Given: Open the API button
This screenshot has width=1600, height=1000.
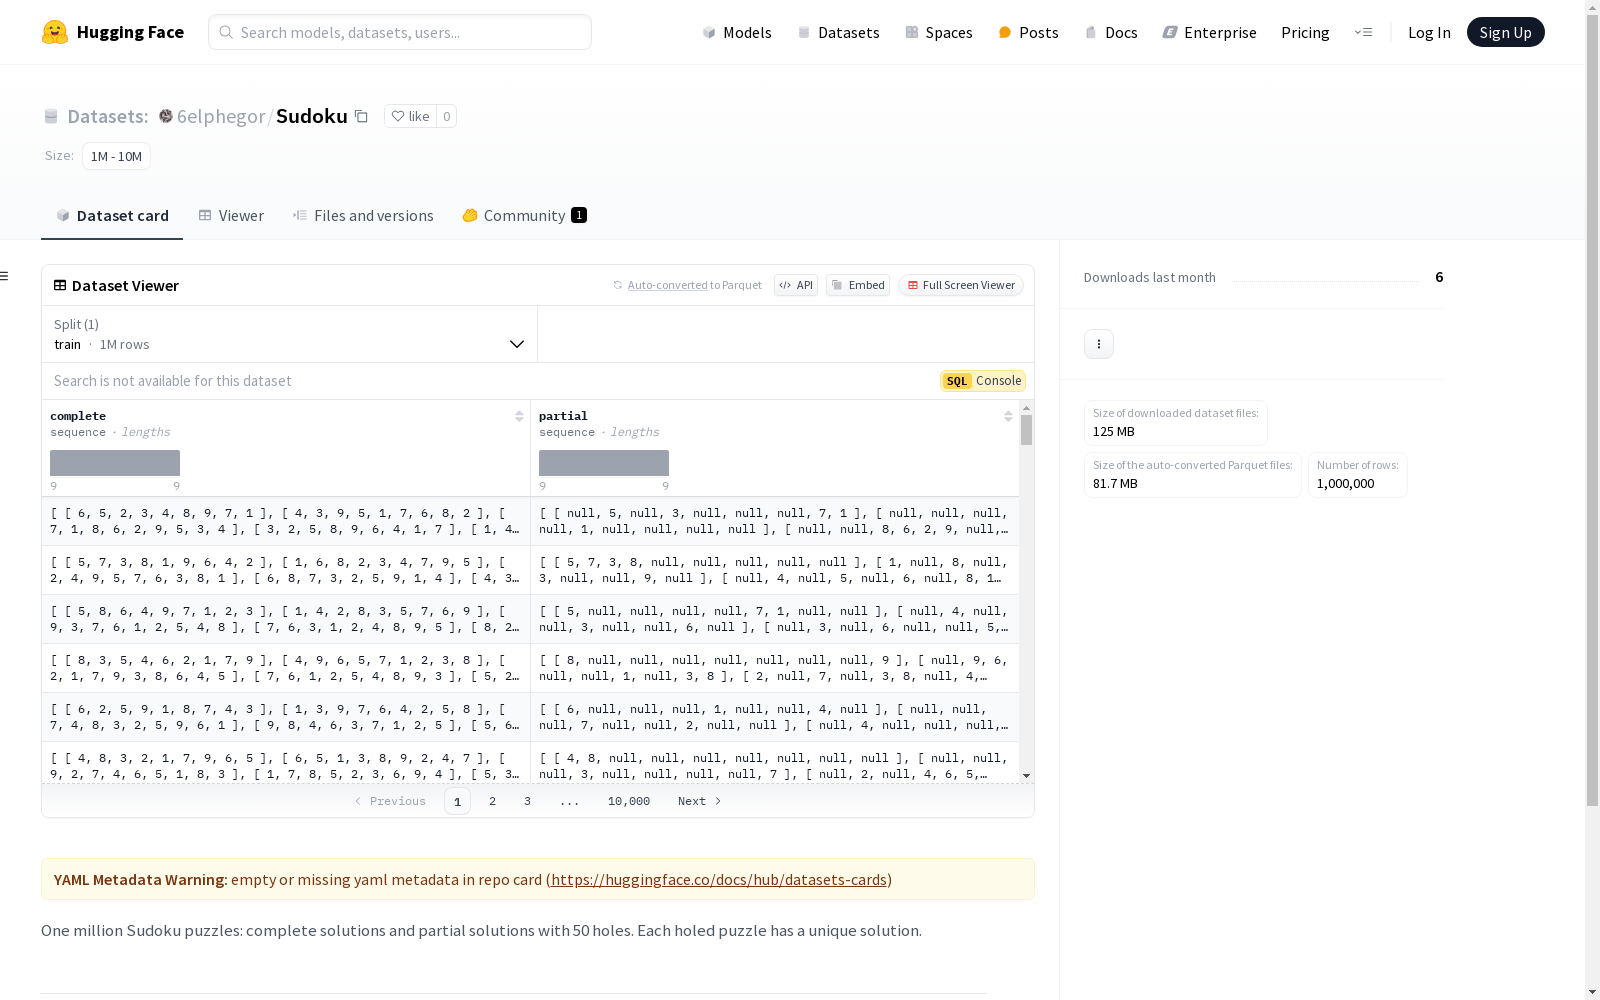Looking at the screenshot, I should (x=796, y=285).
